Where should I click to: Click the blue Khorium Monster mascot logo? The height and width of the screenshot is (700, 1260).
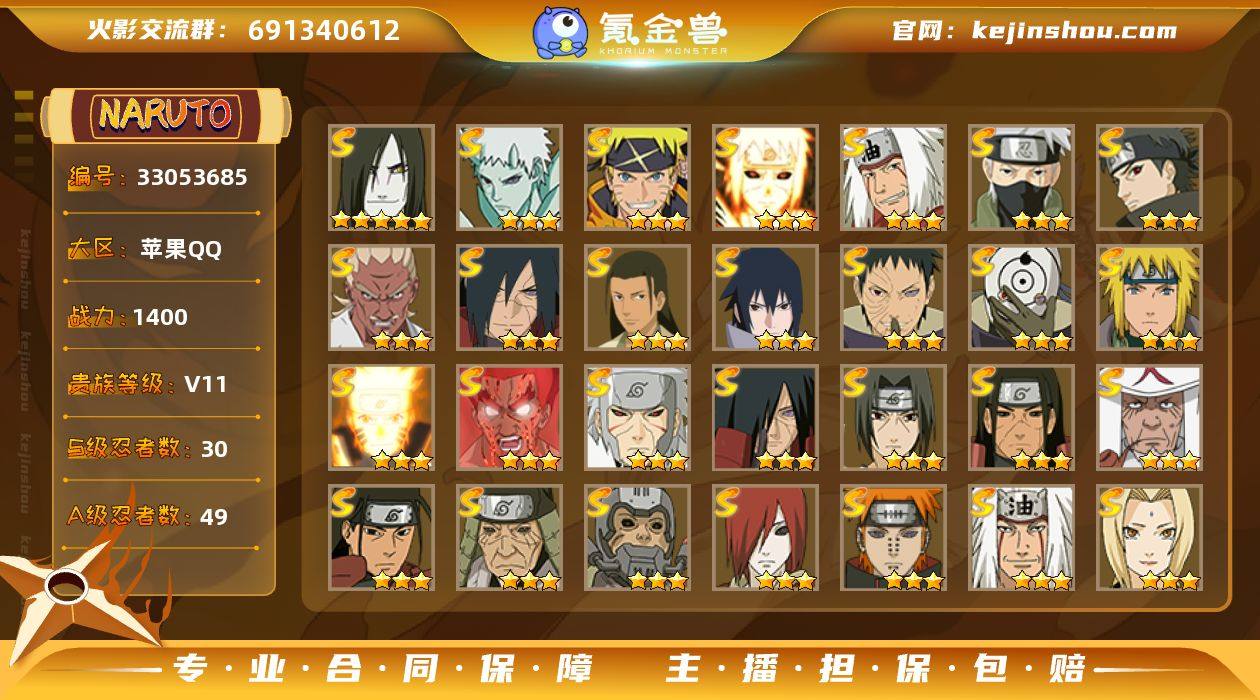click(x=559, y=32)
